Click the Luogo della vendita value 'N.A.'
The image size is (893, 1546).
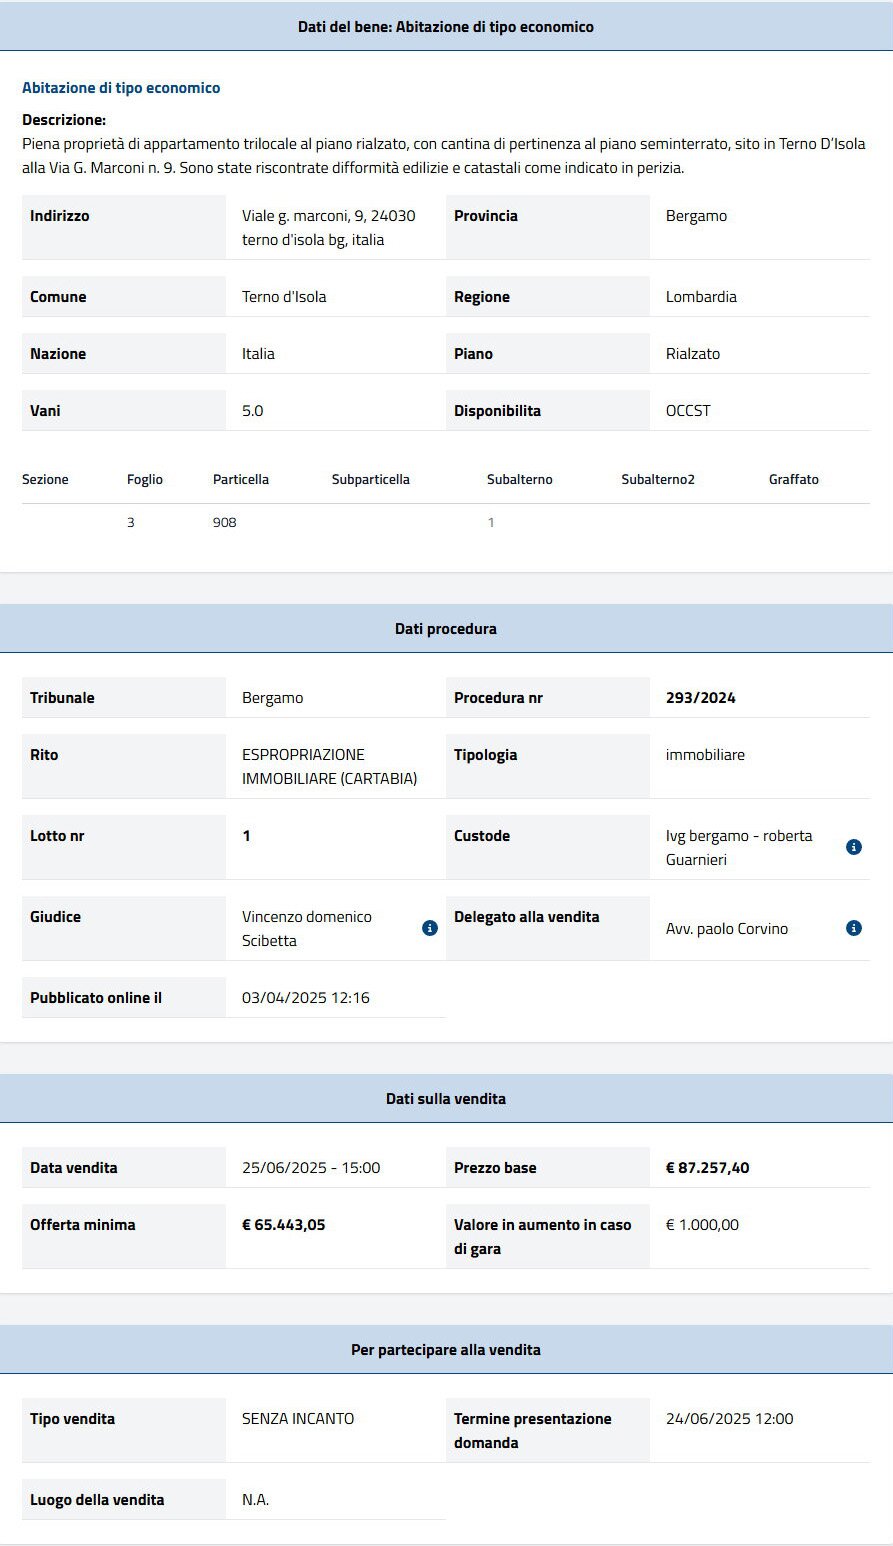point(256,1500)
